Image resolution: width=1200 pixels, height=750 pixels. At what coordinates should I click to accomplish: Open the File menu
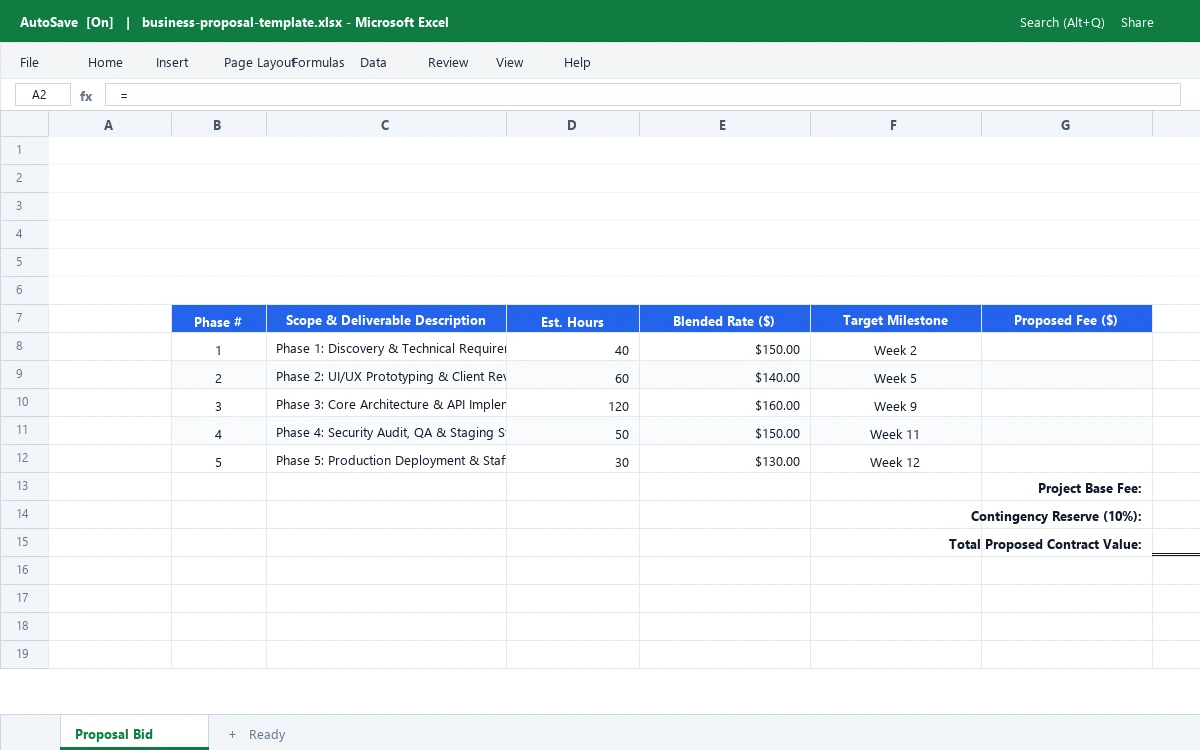29,62
